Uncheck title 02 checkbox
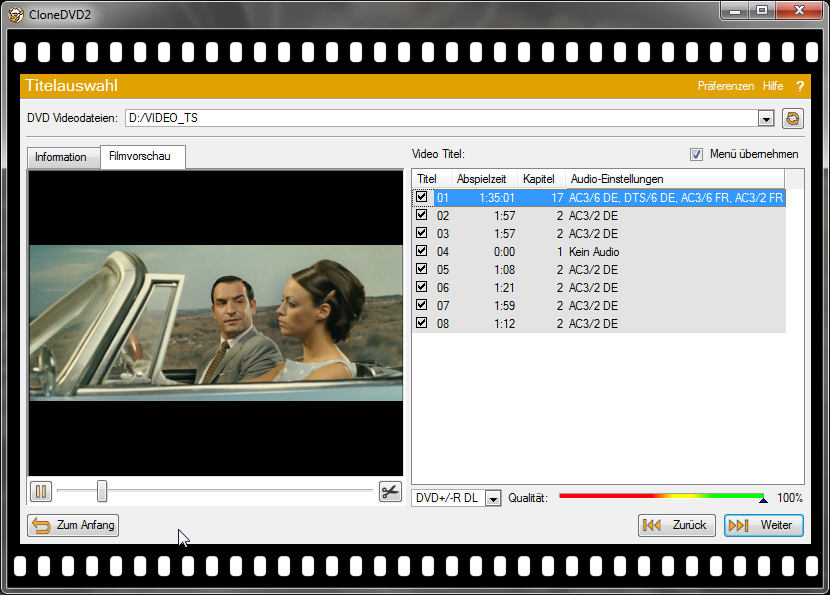Viewport: 830px width, 595px height. pos(421,215)
